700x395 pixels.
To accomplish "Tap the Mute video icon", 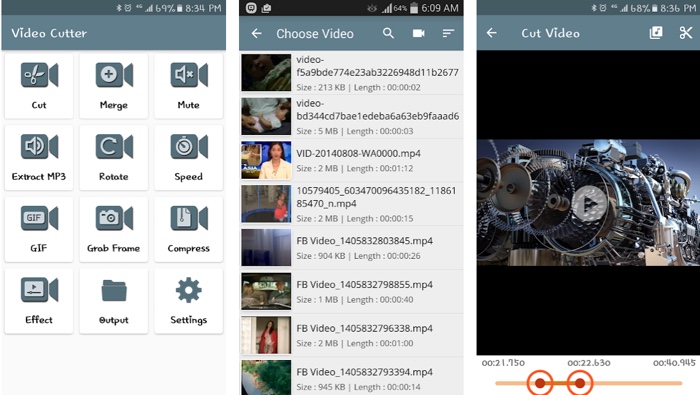I will [188, 86].
